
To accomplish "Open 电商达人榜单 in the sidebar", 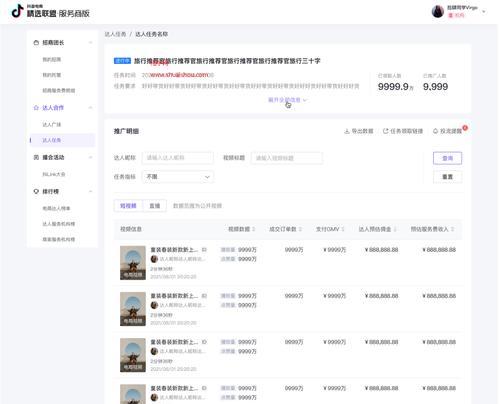I will [x=56, y=208].
